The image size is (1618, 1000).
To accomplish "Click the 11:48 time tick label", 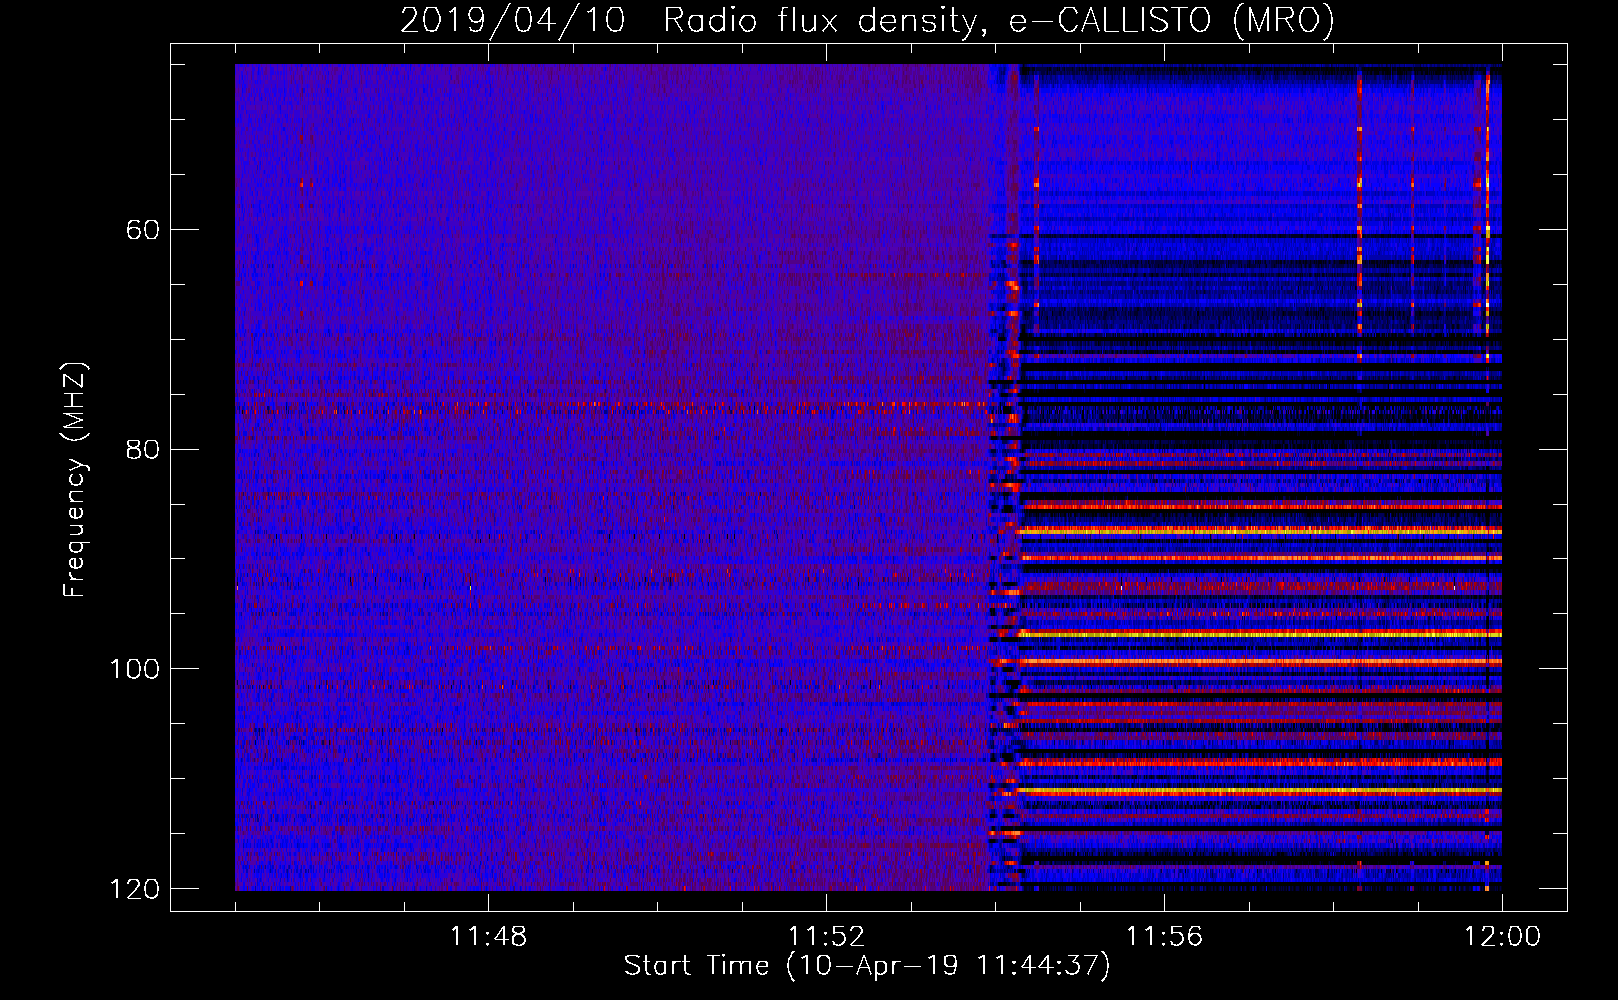I will point(488,936).
